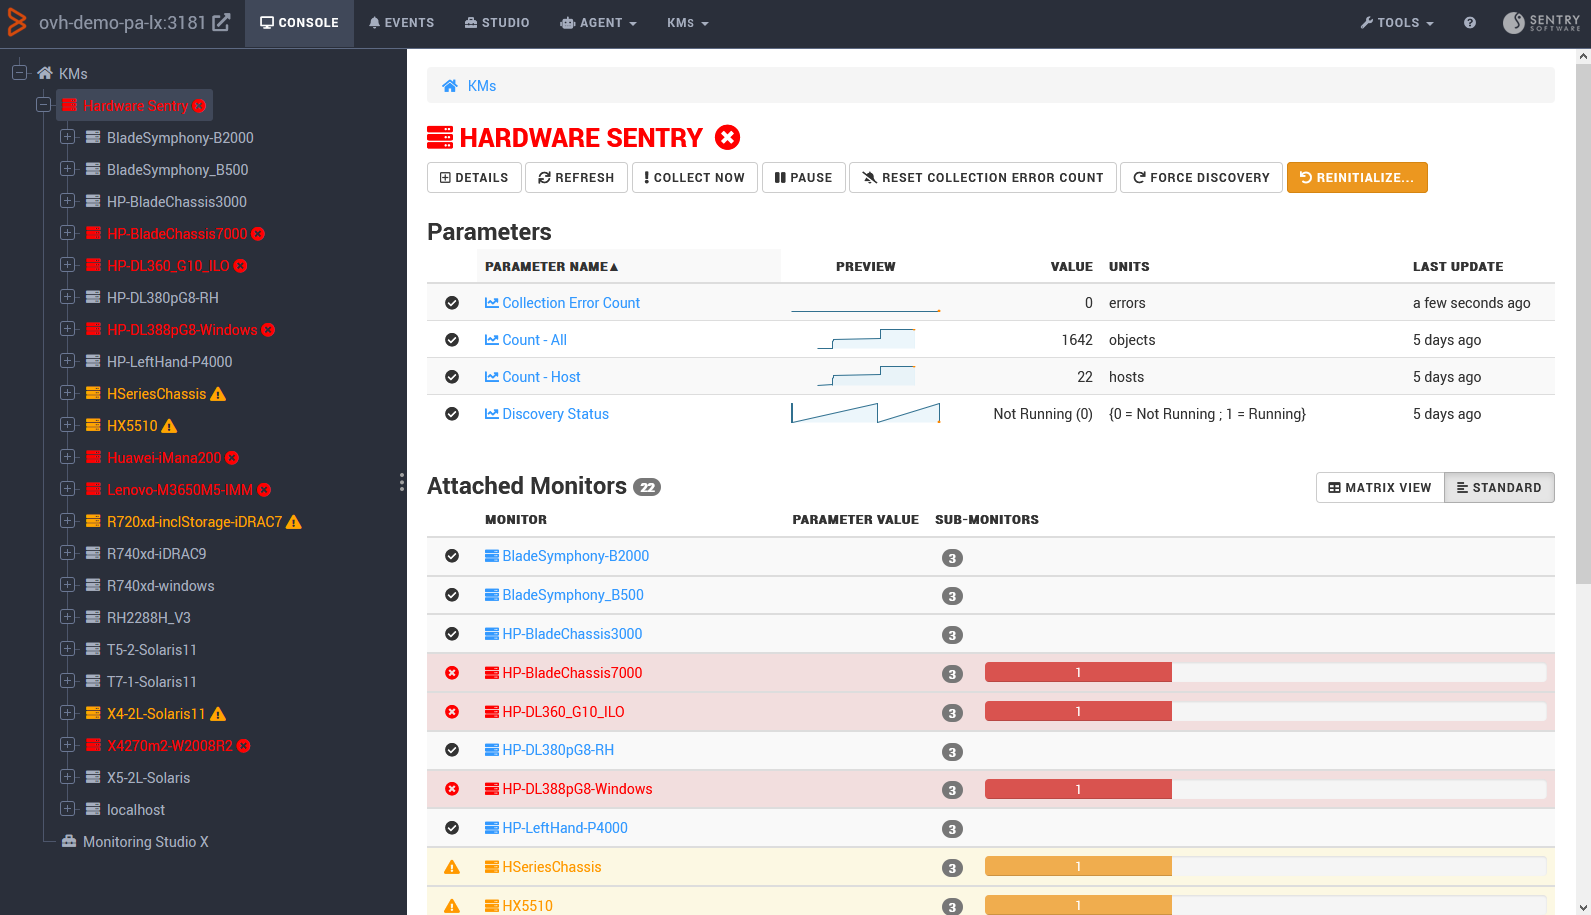Switch to the Events tab
The width and height of the screenshot is (1591, 915).
point(401,23)
